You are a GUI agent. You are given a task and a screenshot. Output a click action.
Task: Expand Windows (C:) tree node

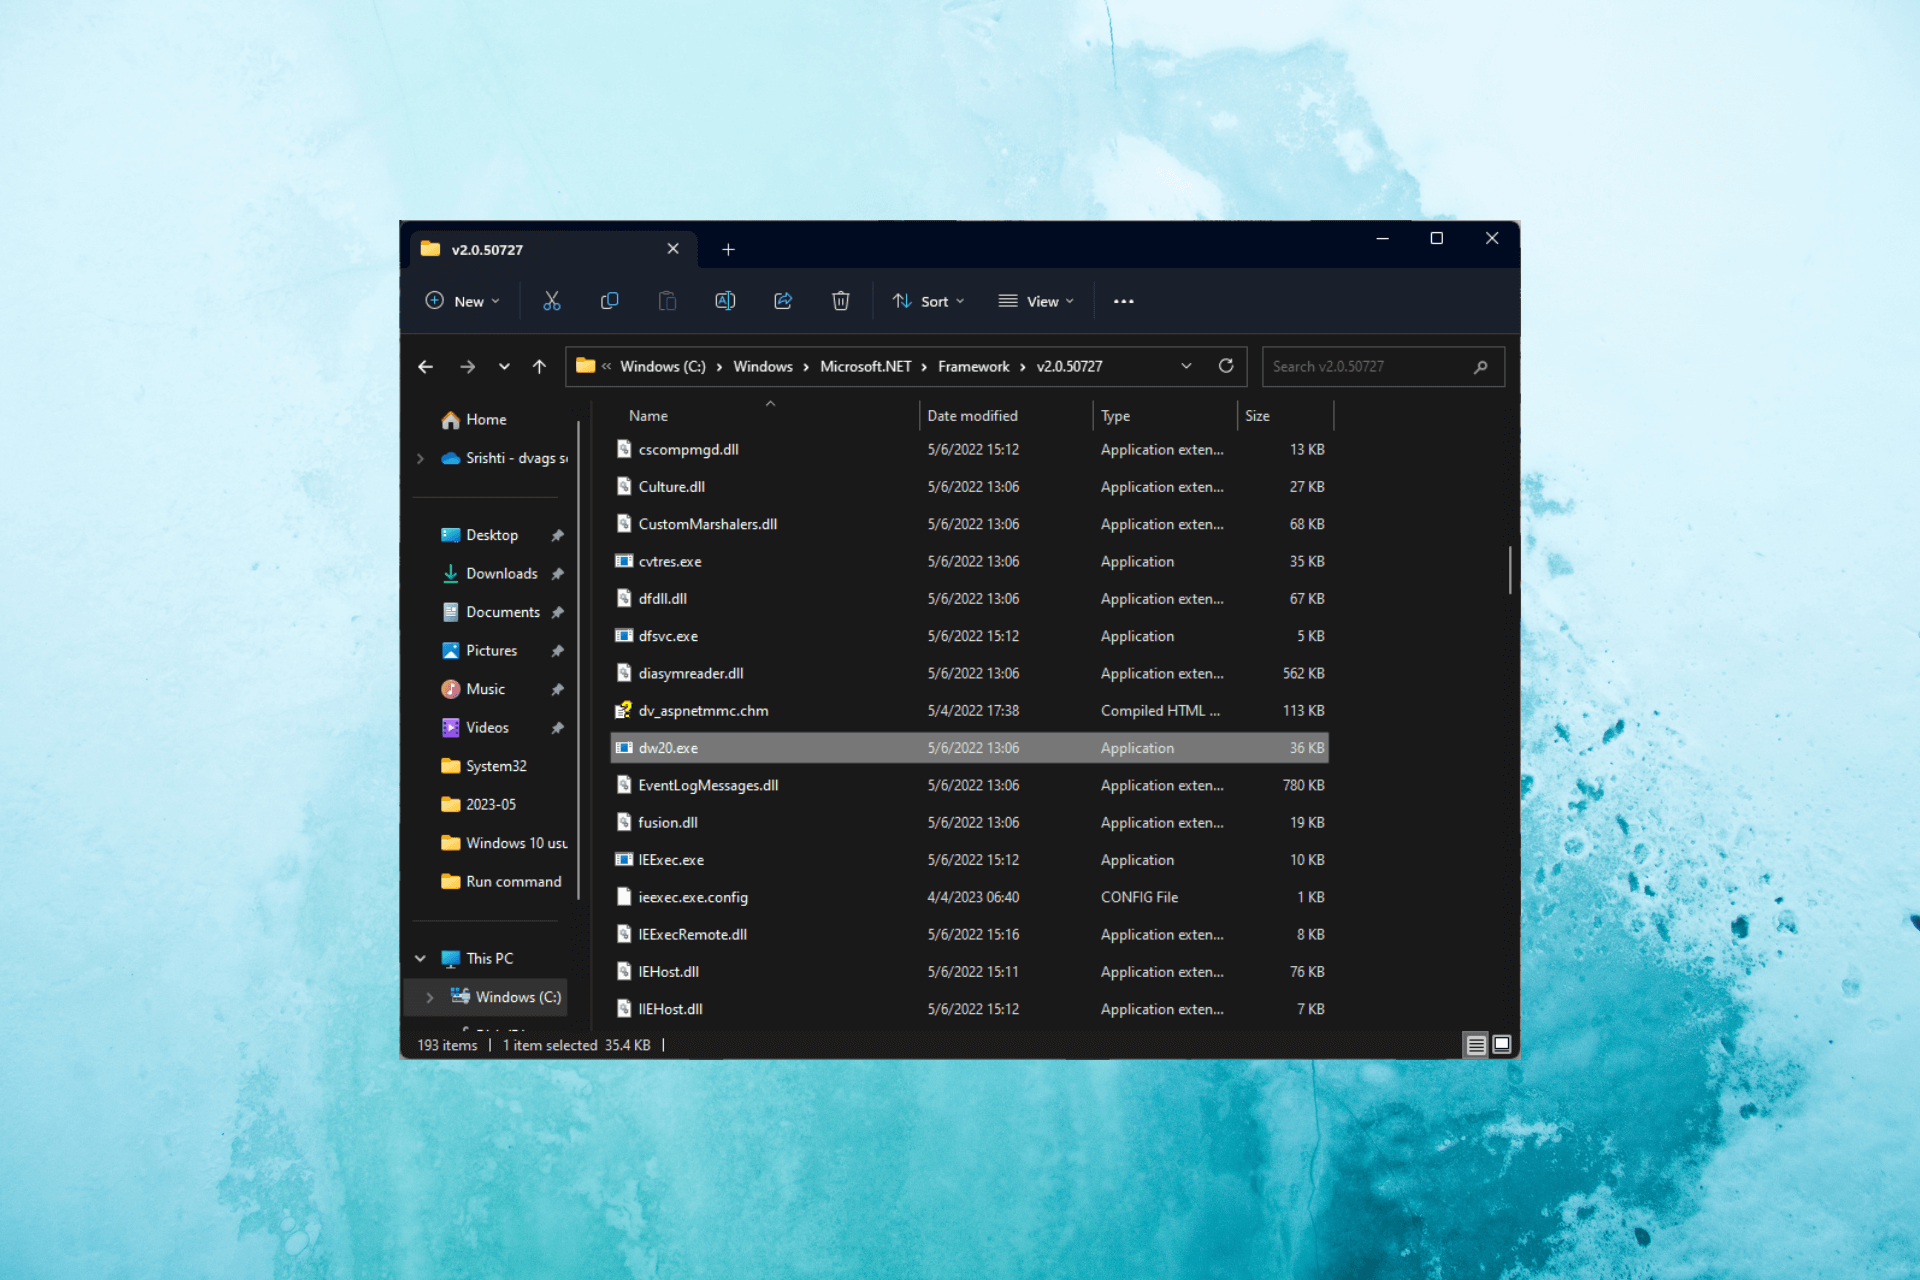pyautogui.click(x=430, y=998)
